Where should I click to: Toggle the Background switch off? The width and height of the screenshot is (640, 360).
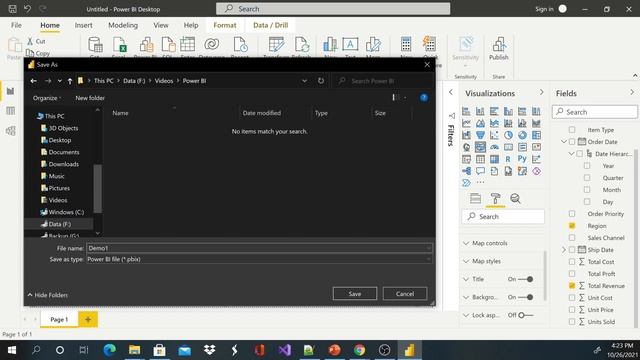[525, 297]
